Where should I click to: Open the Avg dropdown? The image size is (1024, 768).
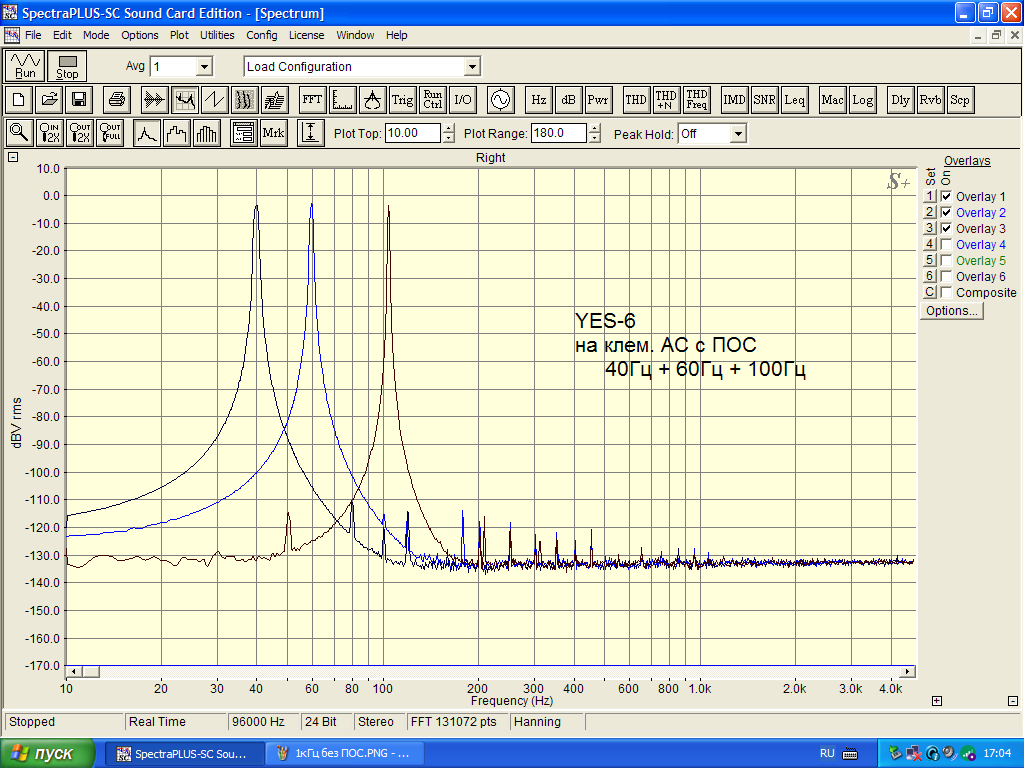pyautogui.click(x=204, y=67)
